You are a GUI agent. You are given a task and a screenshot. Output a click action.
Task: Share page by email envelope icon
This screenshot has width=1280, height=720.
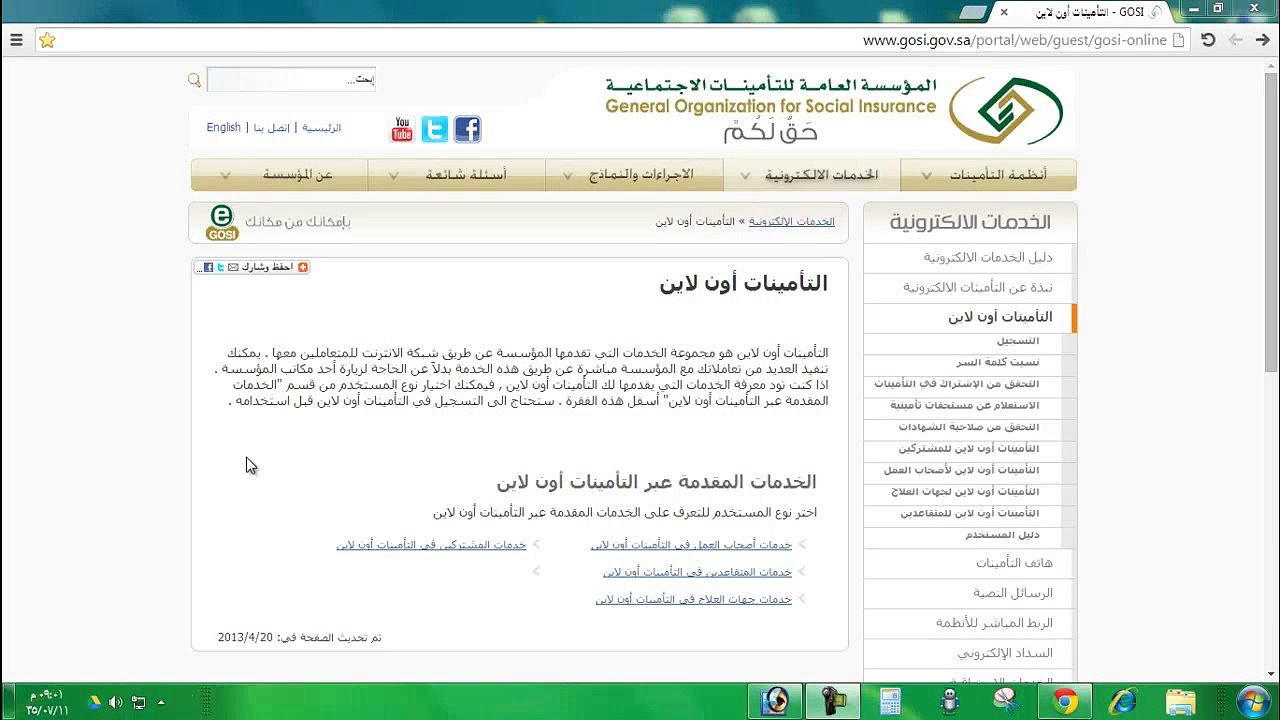233,267
